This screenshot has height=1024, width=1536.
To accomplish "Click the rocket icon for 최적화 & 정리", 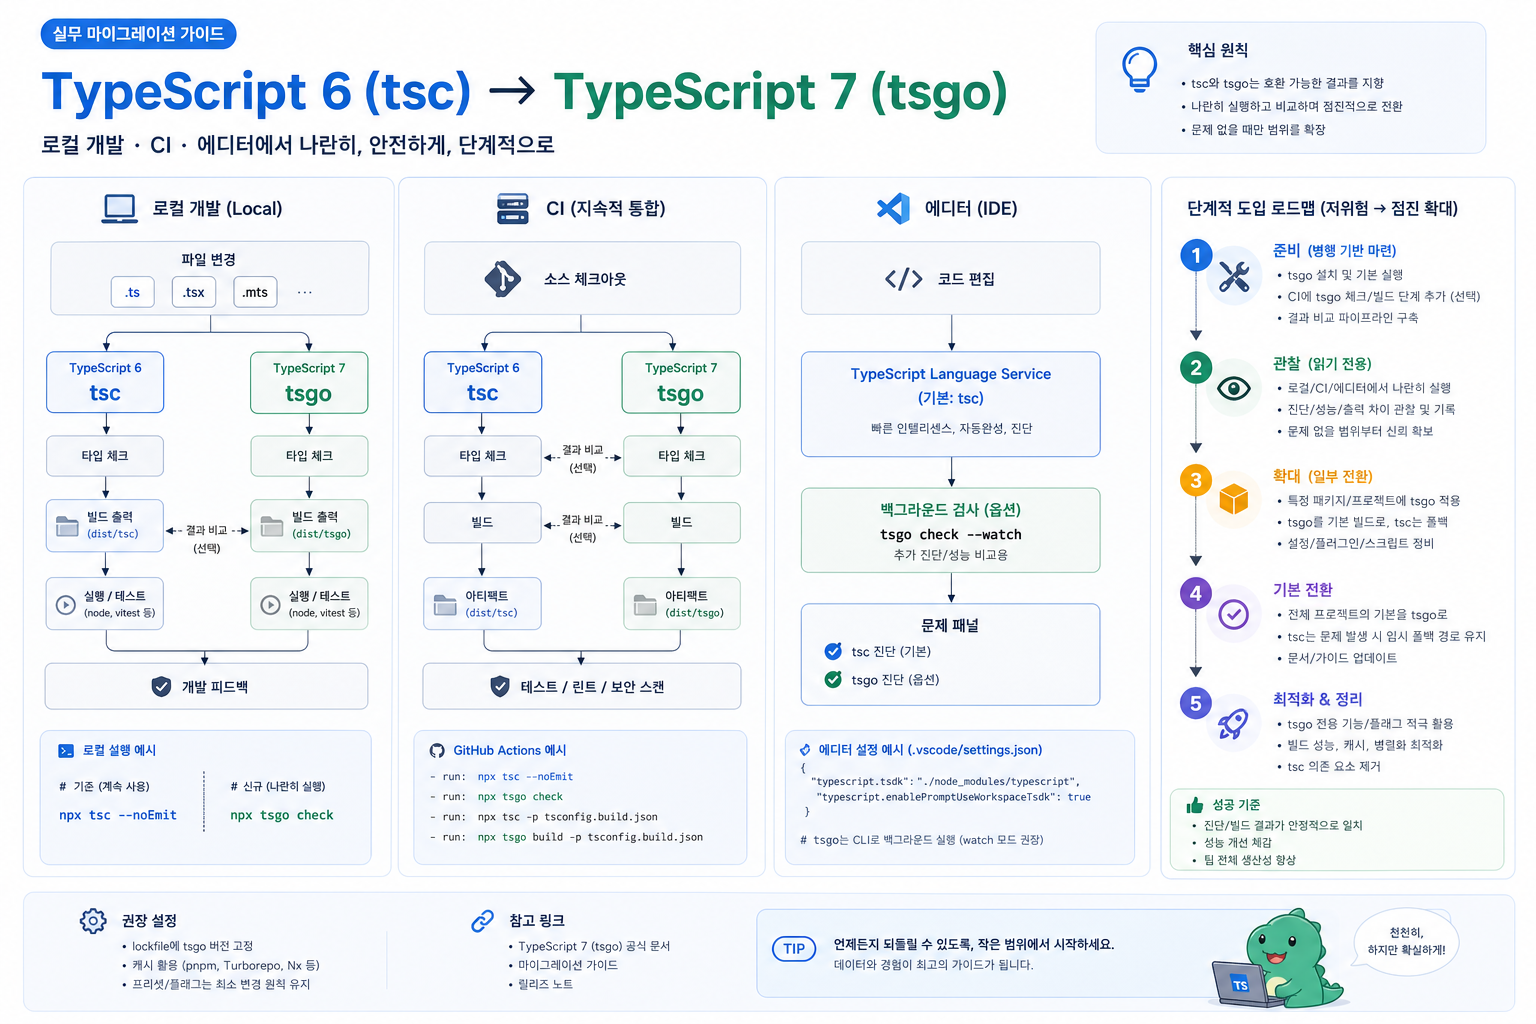I will click(x=1234, y=723).
